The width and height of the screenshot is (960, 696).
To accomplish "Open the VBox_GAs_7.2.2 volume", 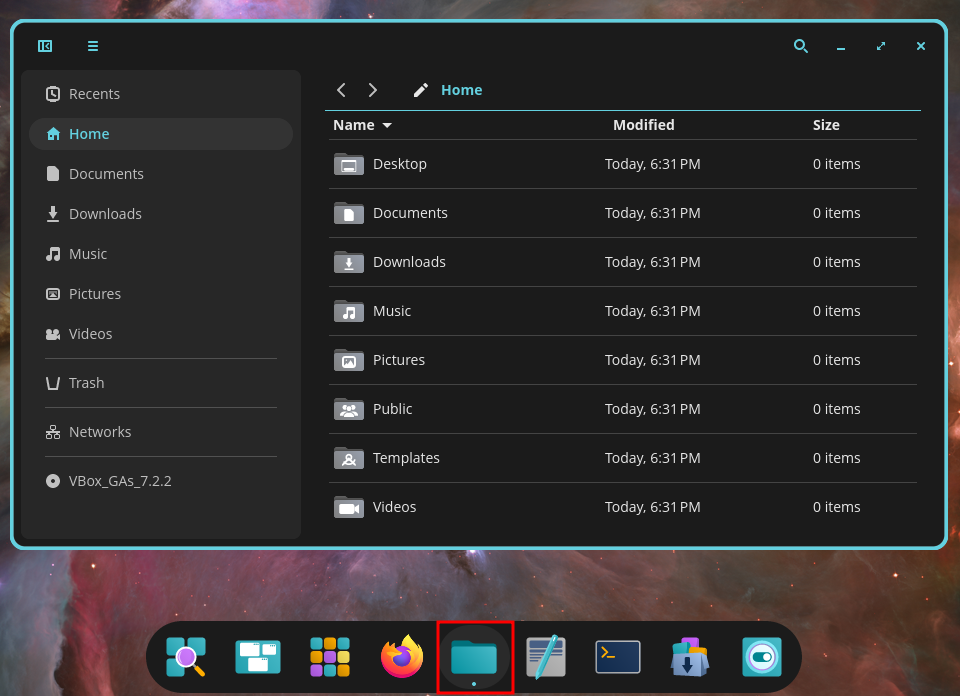I will (119, 480).
